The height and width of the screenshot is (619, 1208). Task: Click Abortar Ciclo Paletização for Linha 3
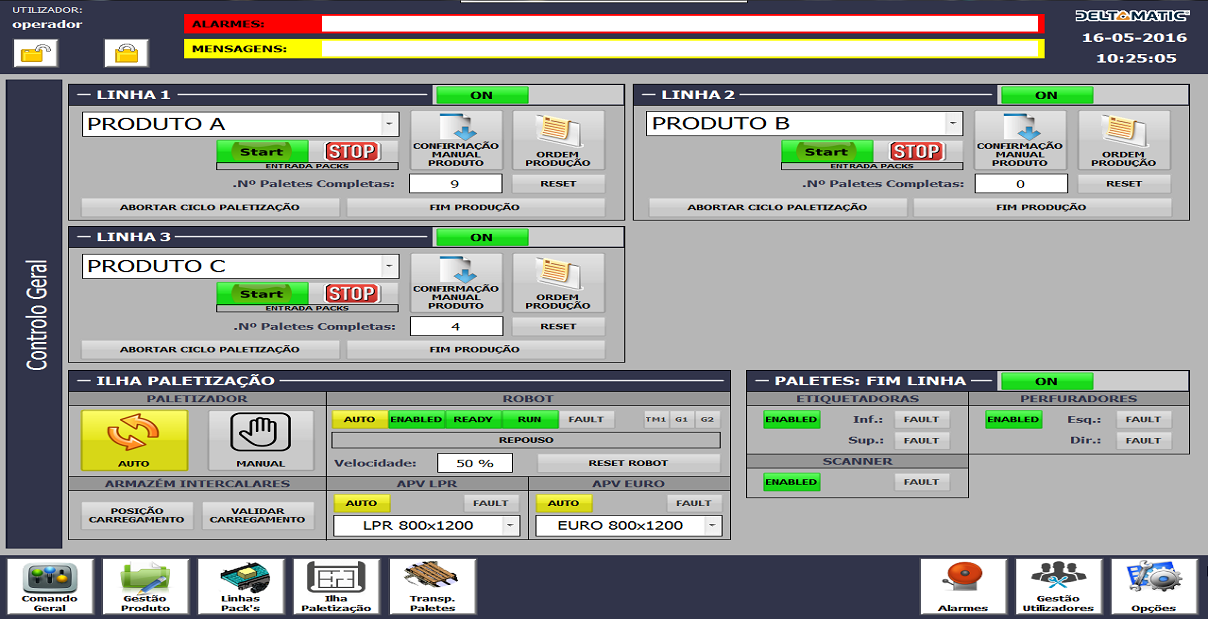pos(209,350)
